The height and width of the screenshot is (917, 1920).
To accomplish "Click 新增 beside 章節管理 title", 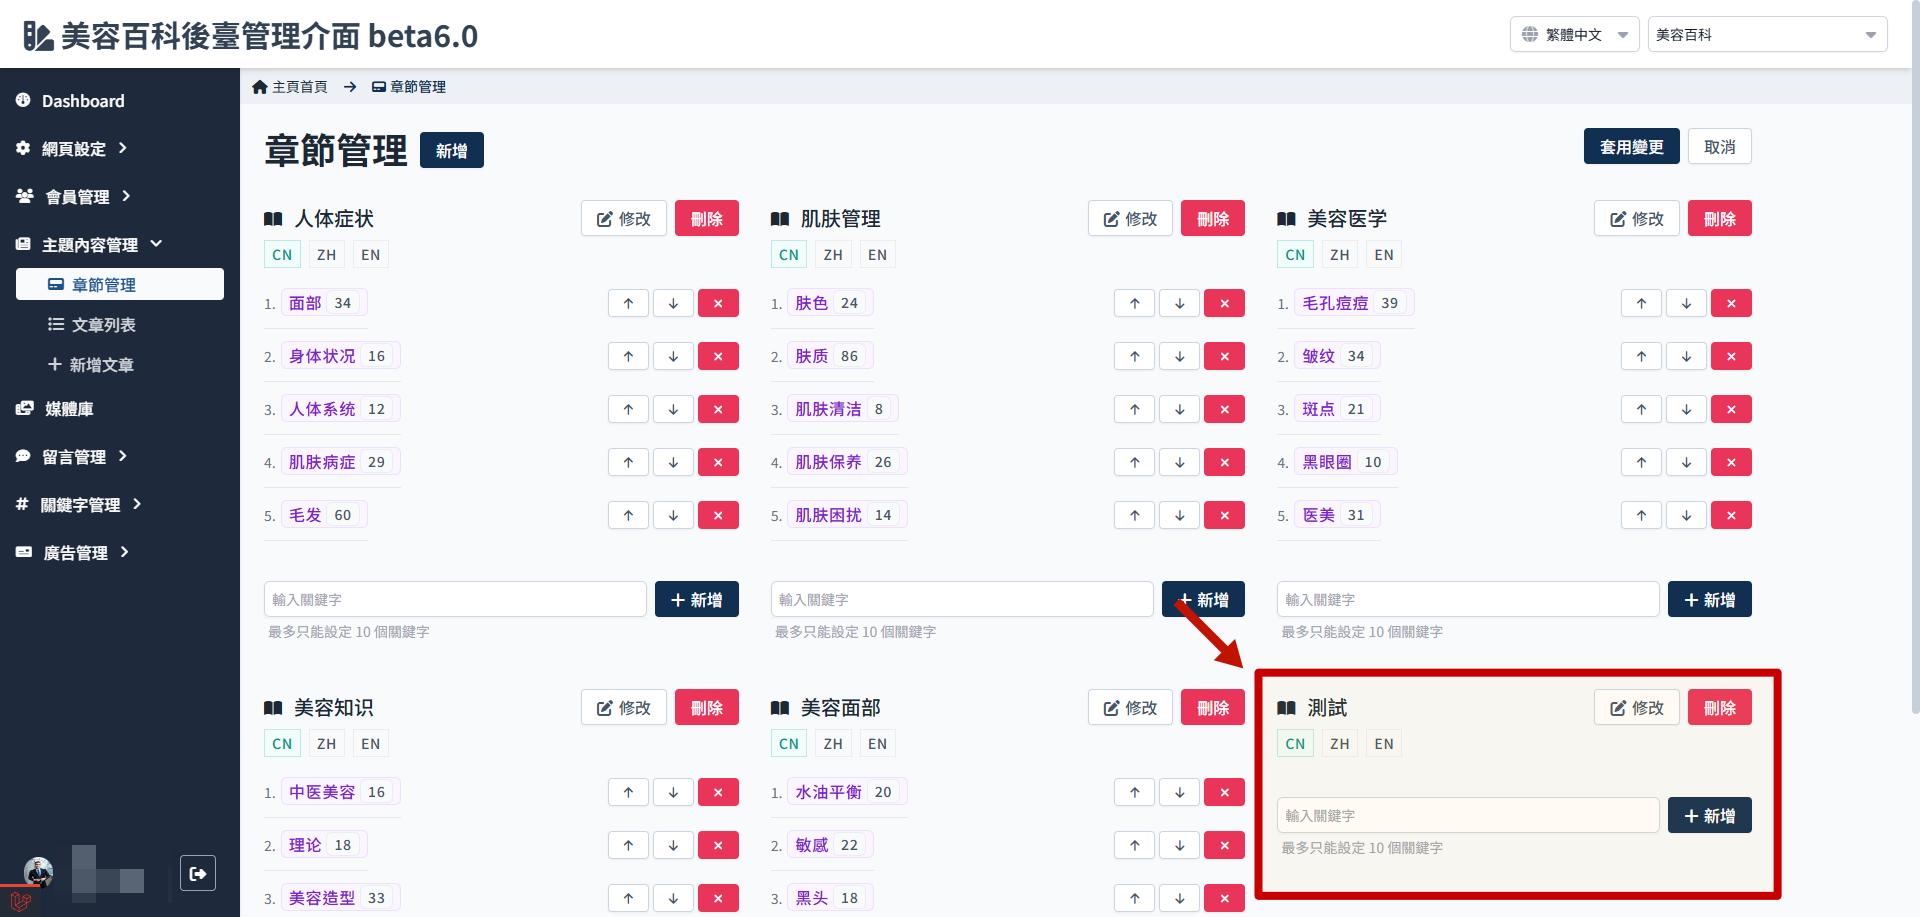I will [452, 150].
